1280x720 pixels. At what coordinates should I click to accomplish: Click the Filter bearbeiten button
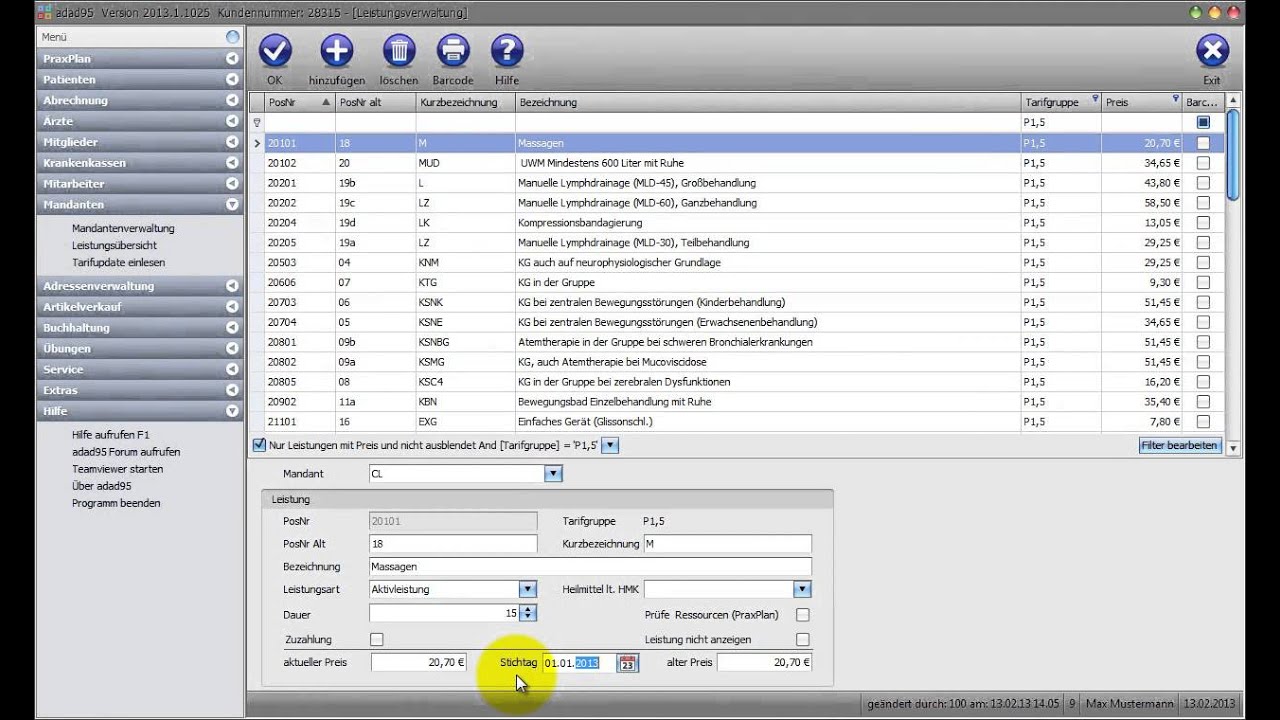[1180, 445]
